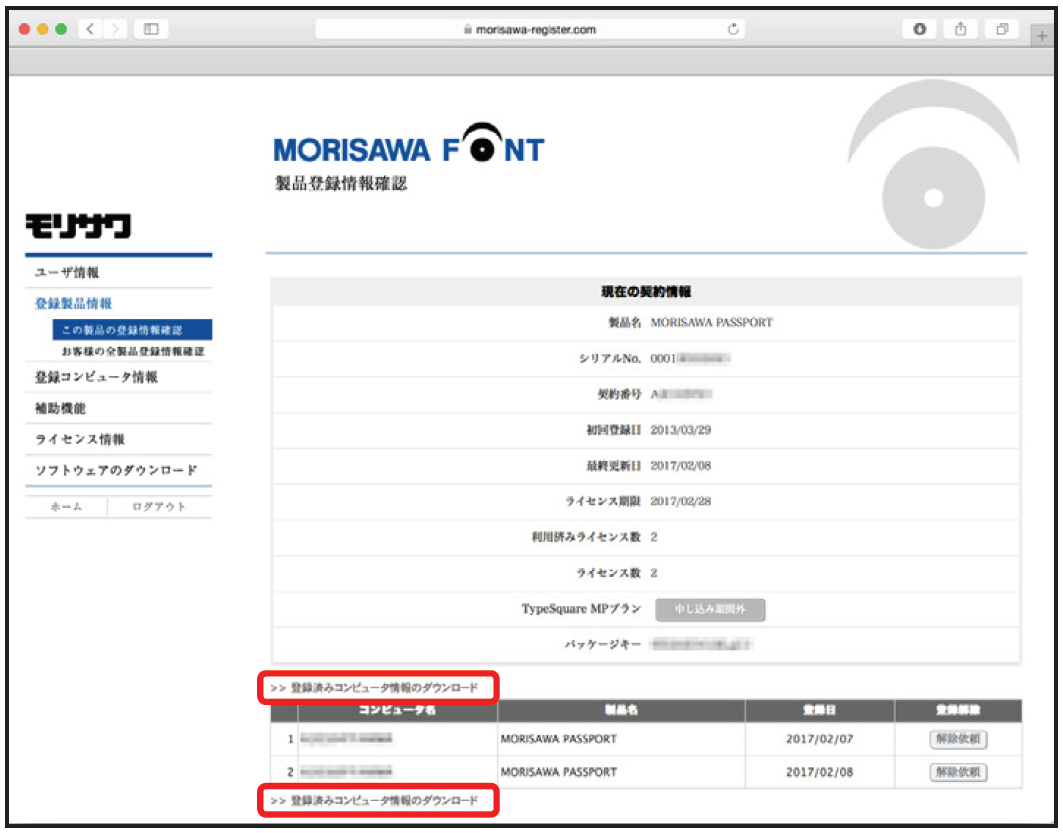Open 登録コンピュータ情報 in the sidebar
This screenshot has width=1063, height=833.
tap(96, 377)
